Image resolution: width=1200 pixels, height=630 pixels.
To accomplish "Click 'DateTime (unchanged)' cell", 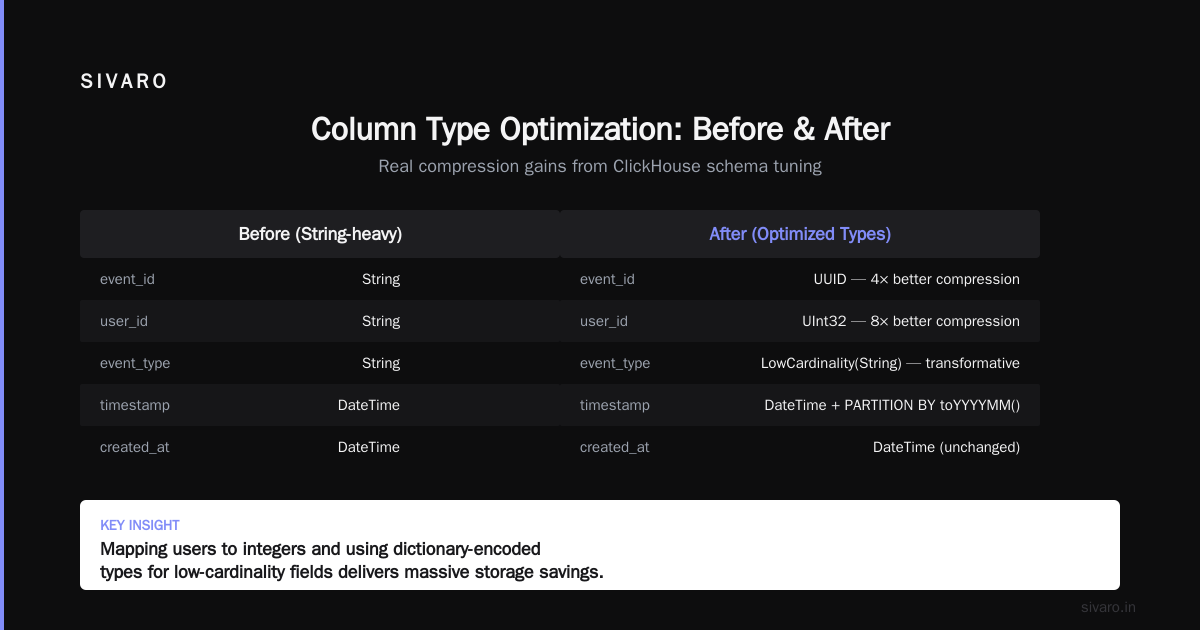I will pyautogui.click(x=946, y=447).
